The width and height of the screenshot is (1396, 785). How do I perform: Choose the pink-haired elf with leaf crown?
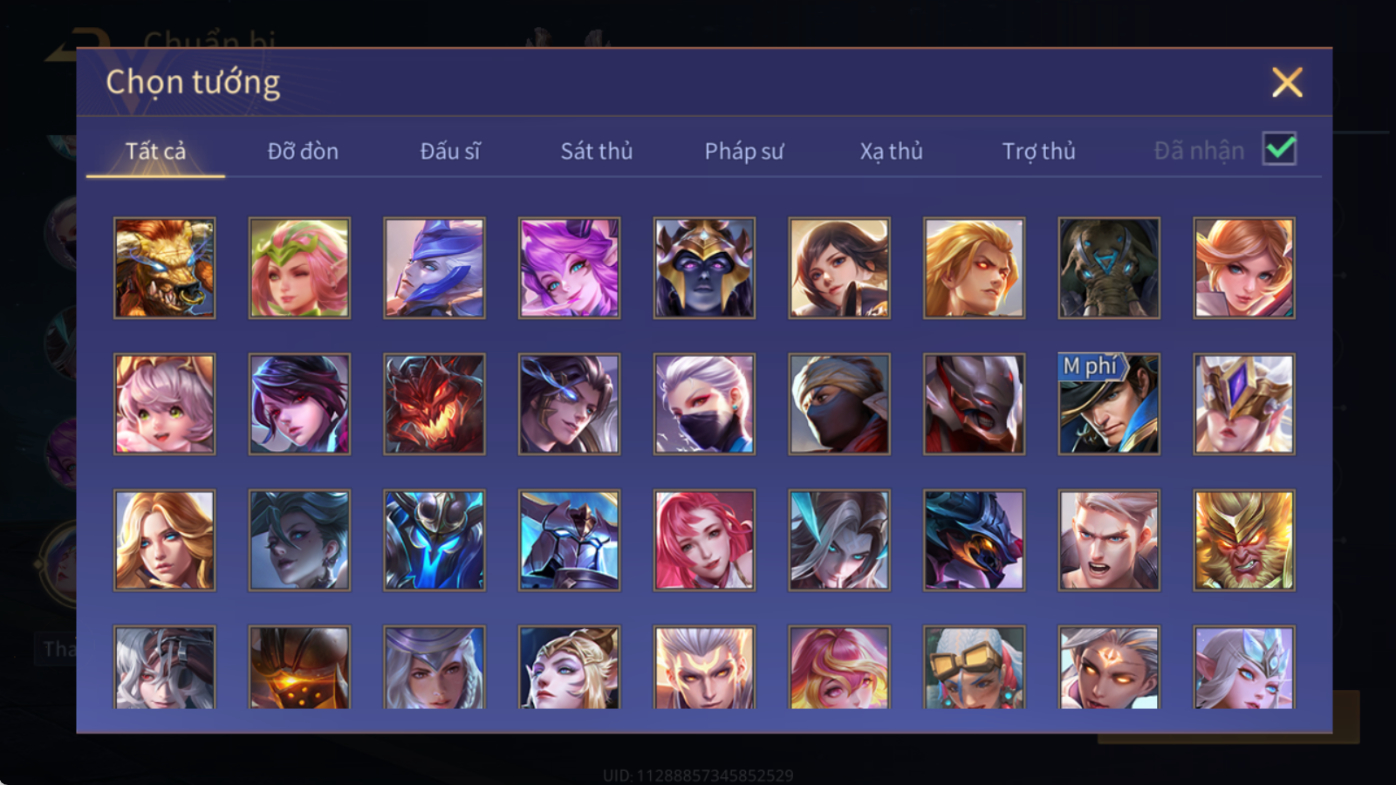coord(299,268)
